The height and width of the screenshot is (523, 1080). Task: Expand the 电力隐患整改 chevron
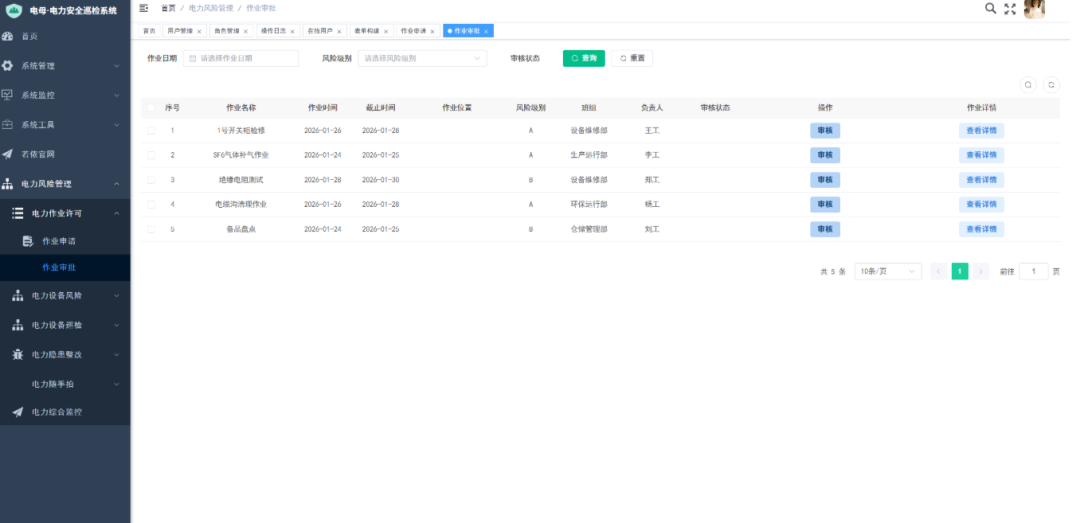pyautogui.click(x=116, y=355)
